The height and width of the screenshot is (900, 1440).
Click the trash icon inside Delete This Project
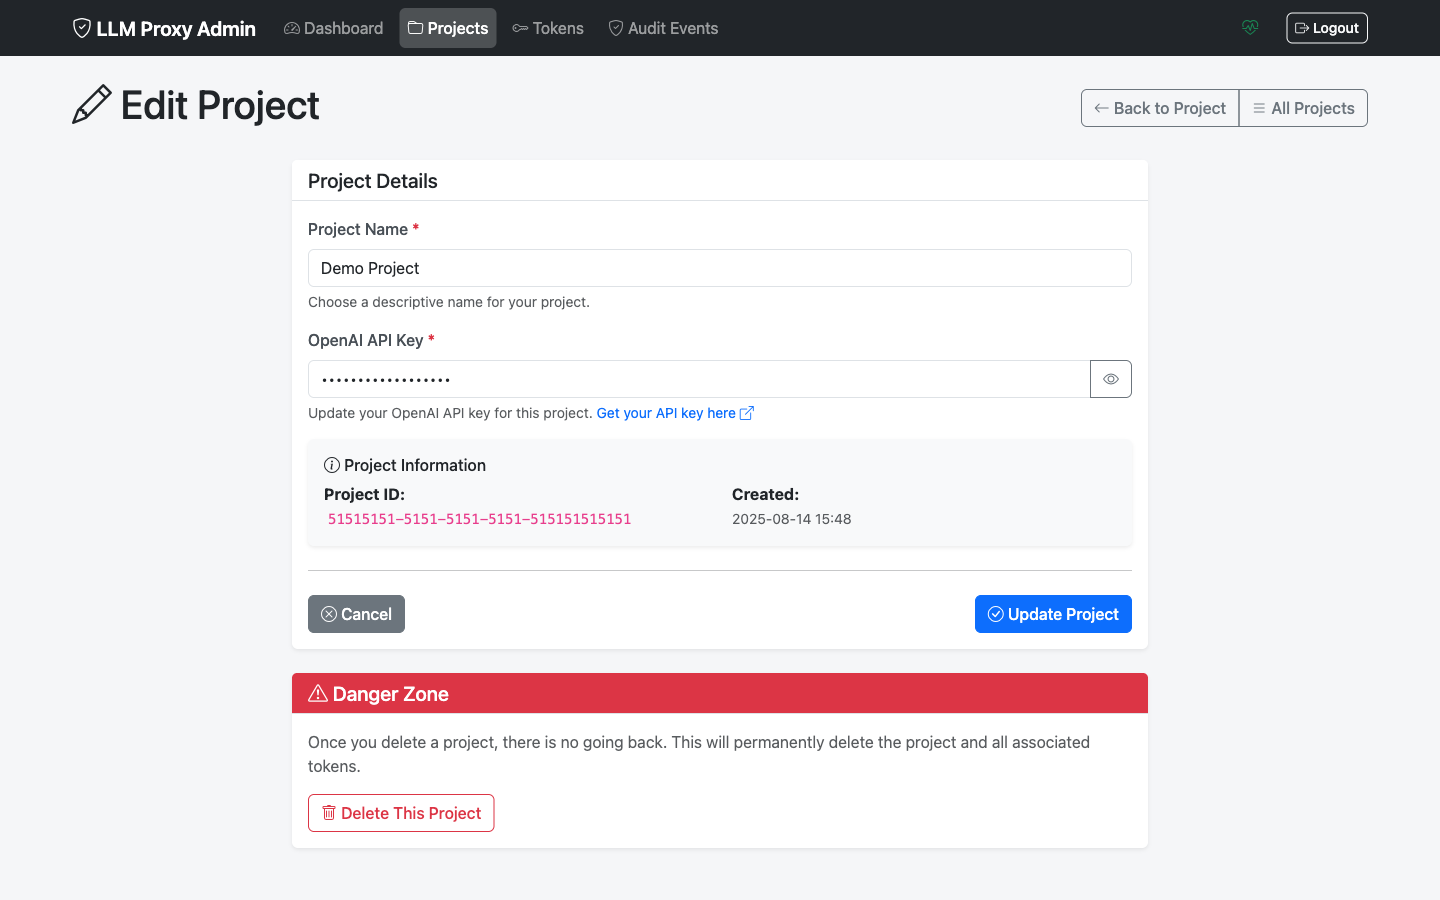coord(329,813)
